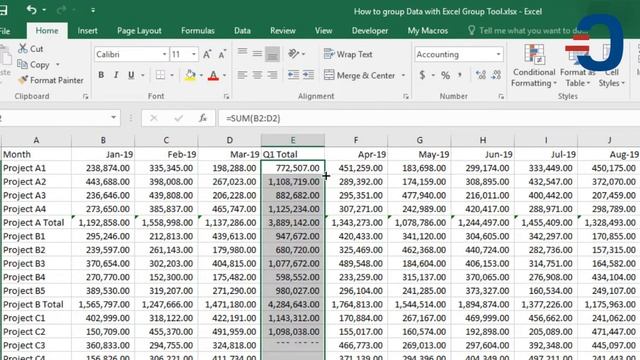Open the Insert ribbon tab
640x360 pixels.
87,31
